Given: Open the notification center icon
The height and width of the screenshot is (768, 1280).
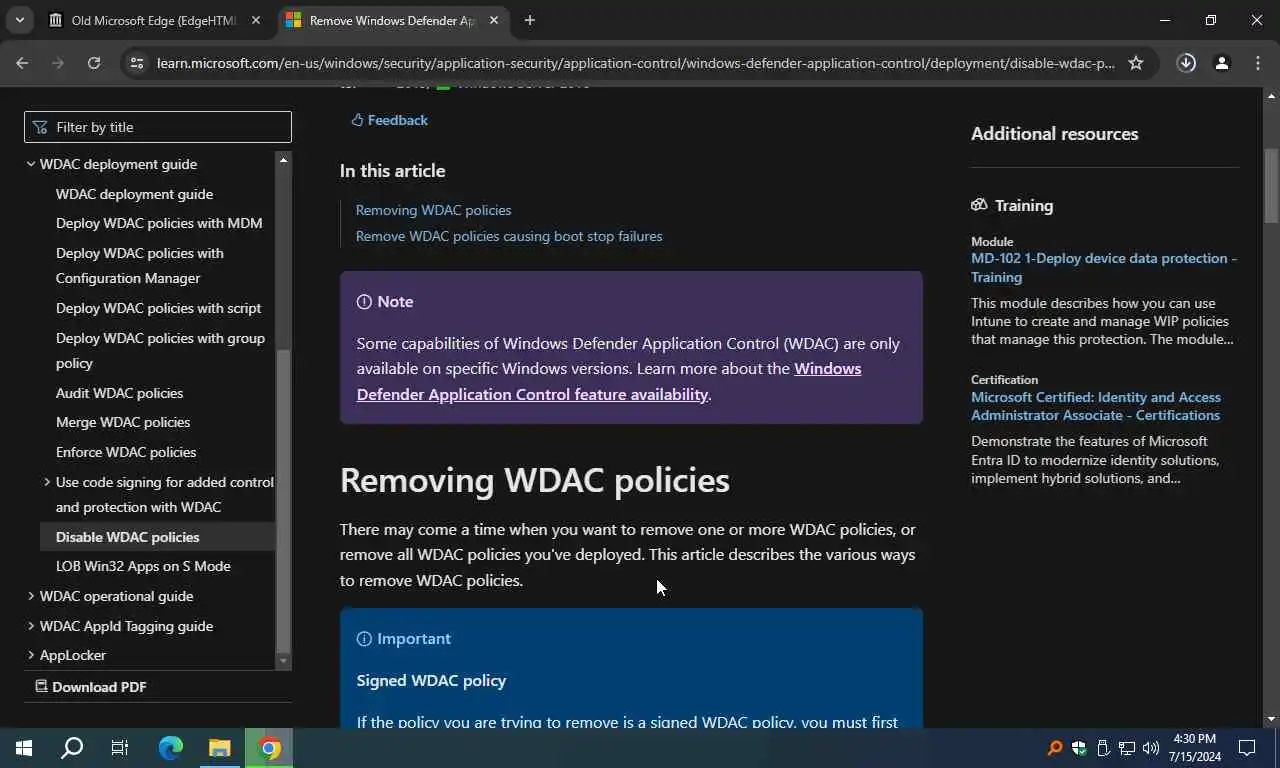Looking at the screenshot, I should coord(1247,748).
